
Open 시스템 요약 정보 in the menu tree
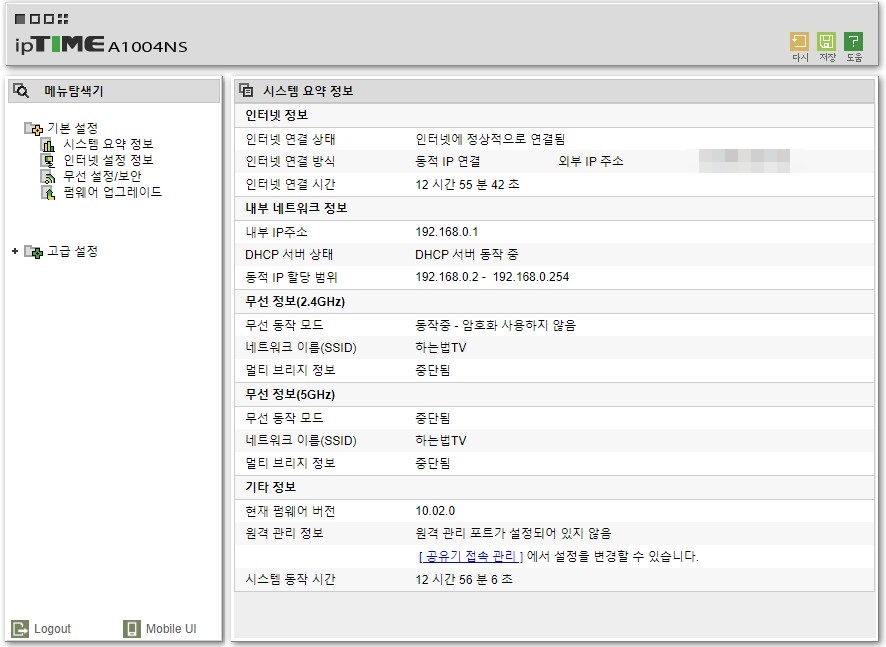tap(108, 144)
